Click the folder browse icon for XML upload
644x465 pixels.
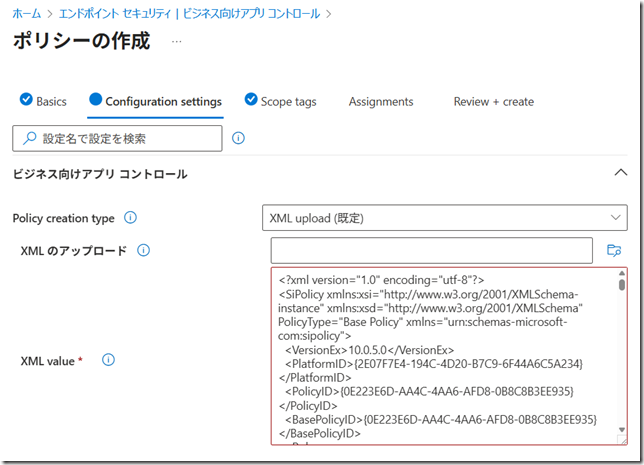pyautogui.click(x=614, y=250)
